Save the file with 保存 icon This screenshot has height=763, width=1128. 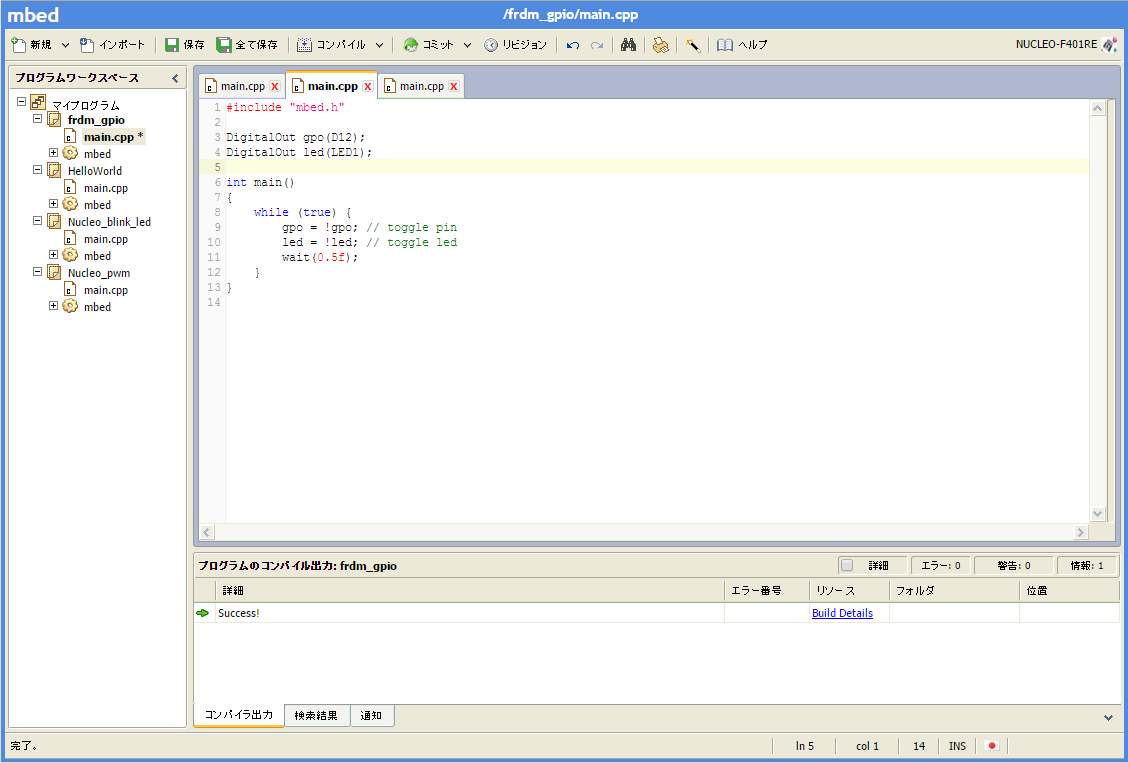(172, 45)
